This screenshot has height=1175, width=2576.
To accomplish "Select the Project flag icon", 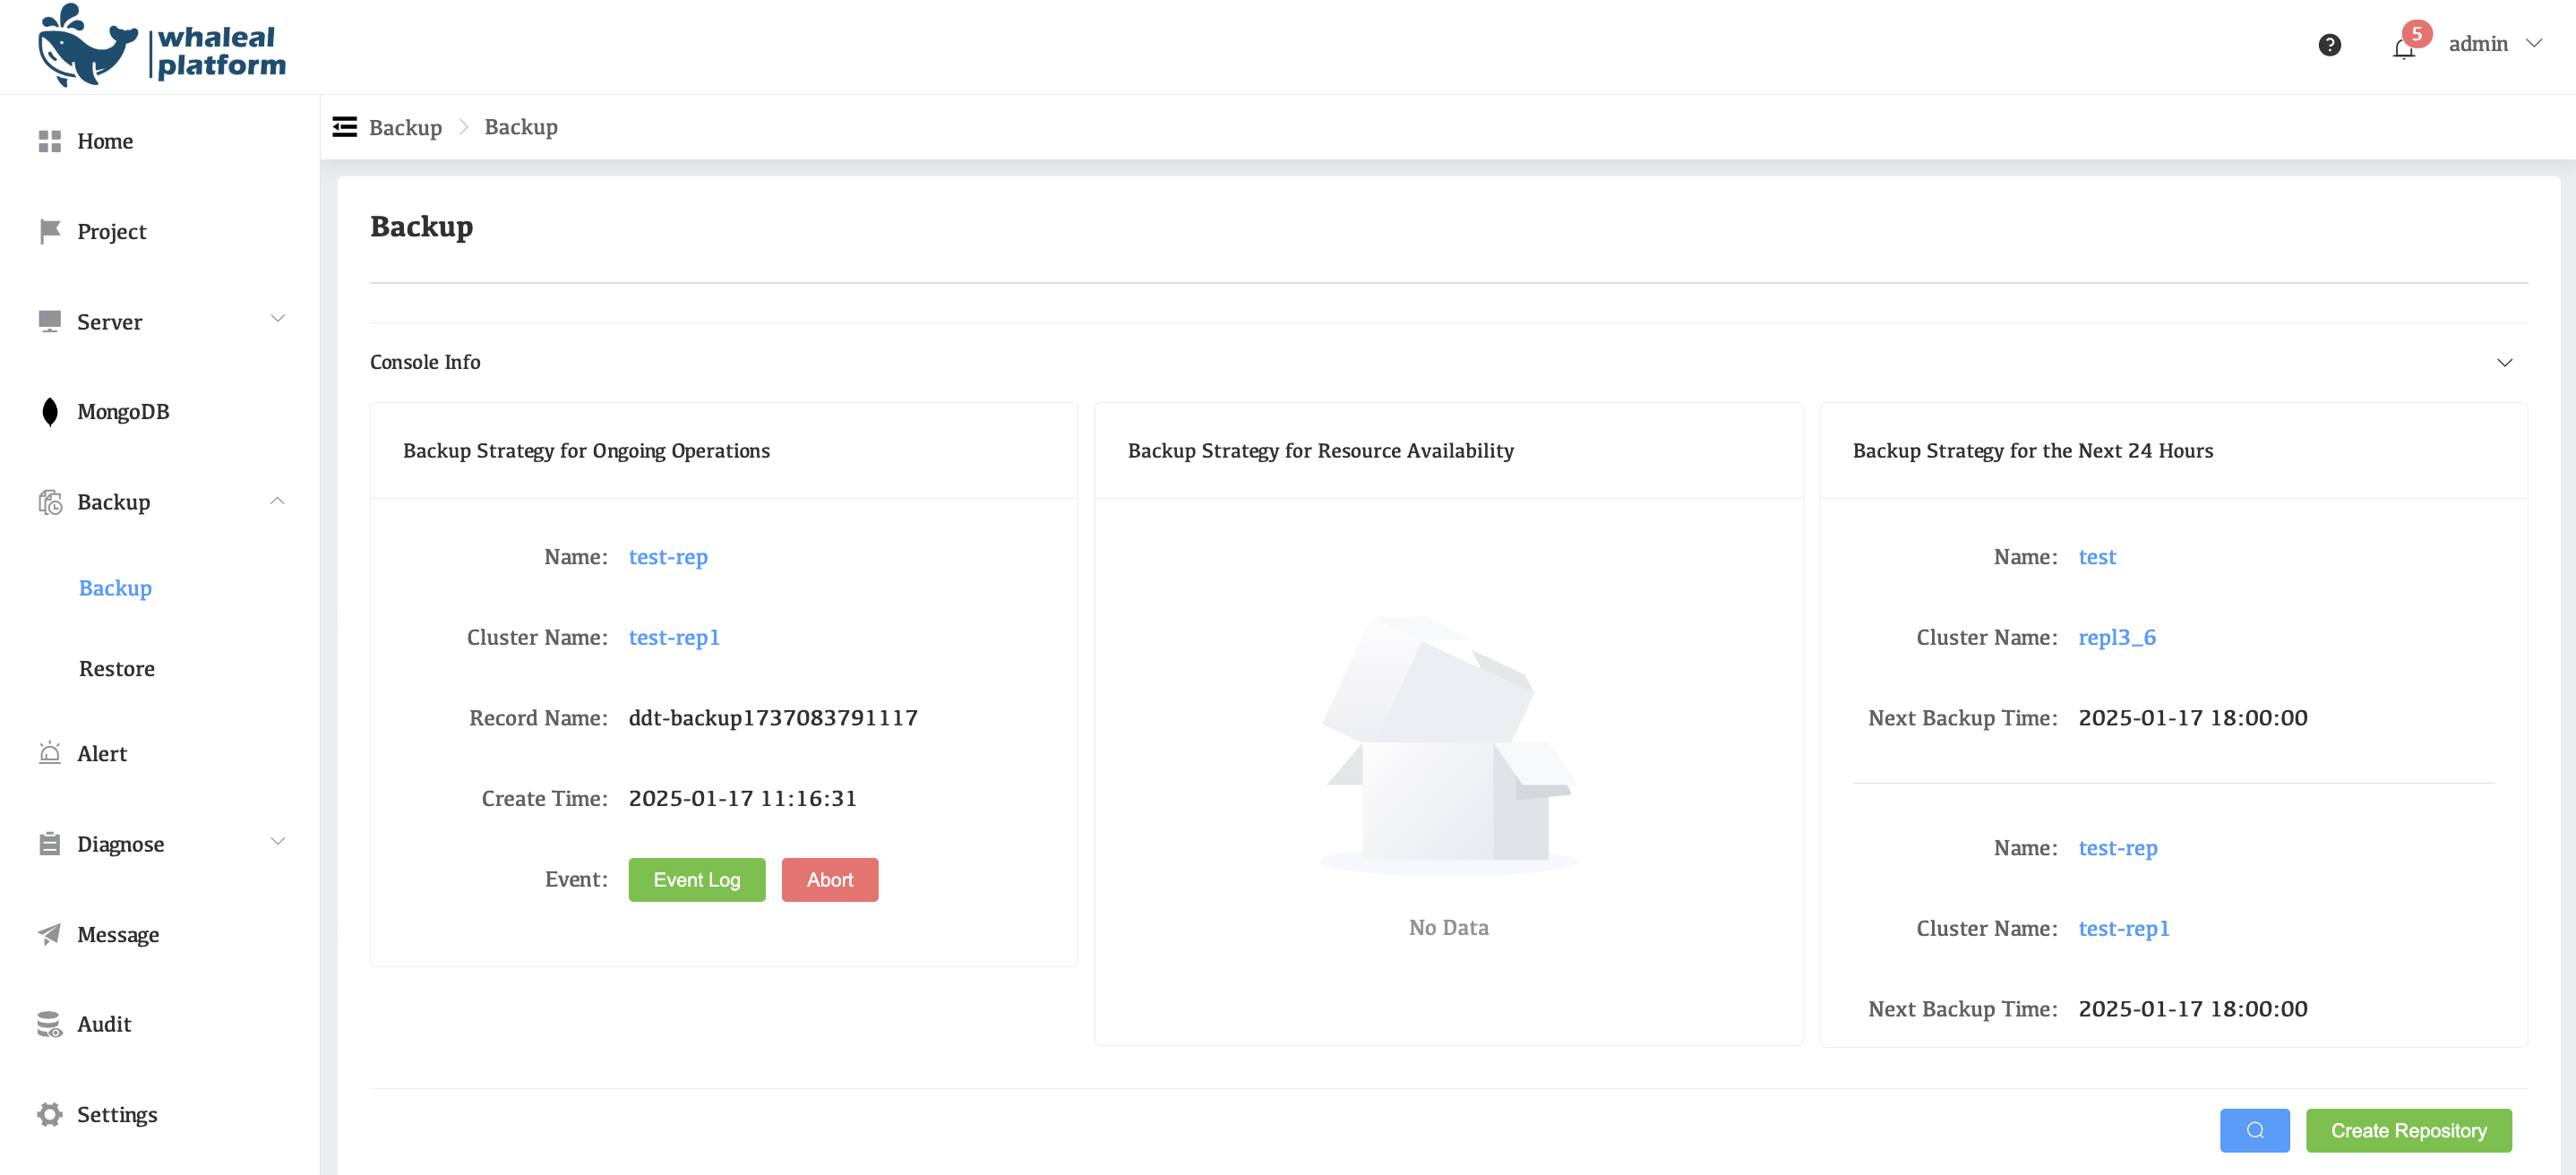I will tap(50, 231).
